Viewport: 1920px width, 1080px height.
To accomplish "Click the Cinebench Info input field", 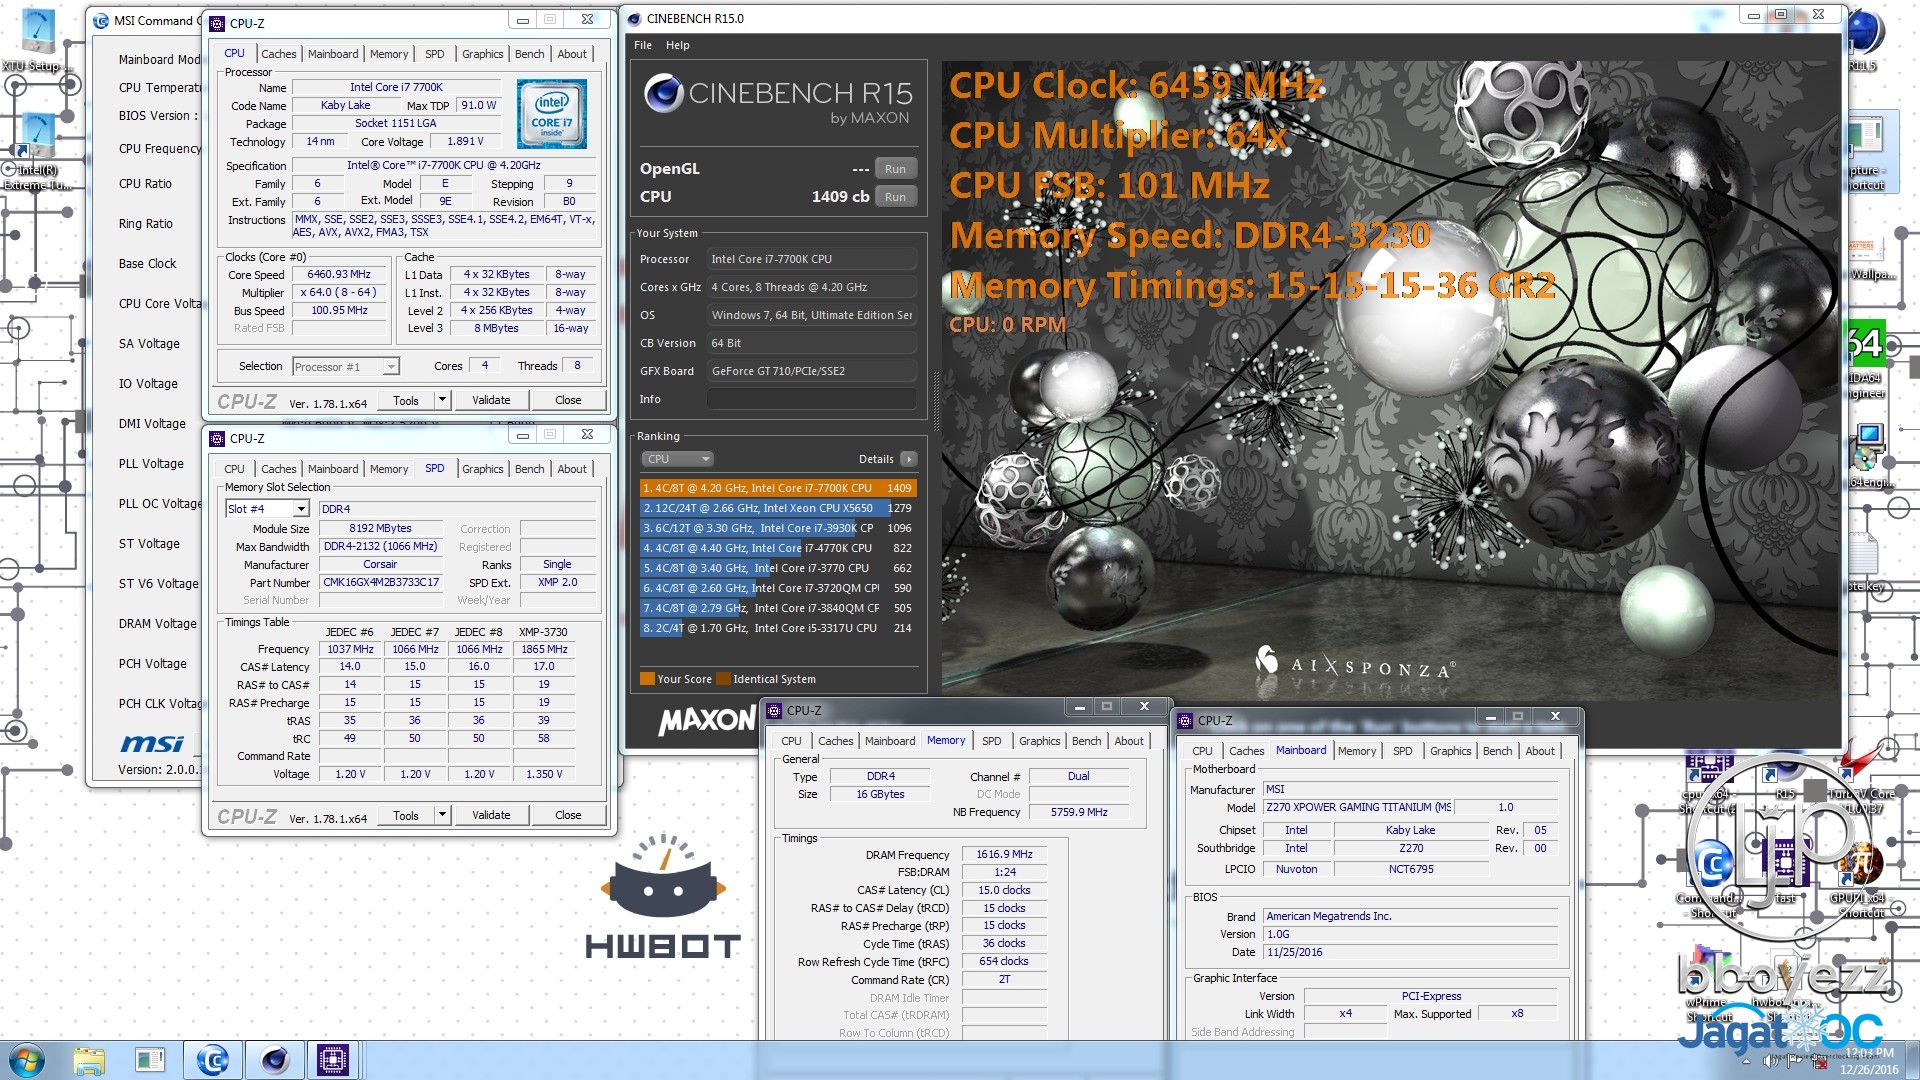I will click(812, 399).
